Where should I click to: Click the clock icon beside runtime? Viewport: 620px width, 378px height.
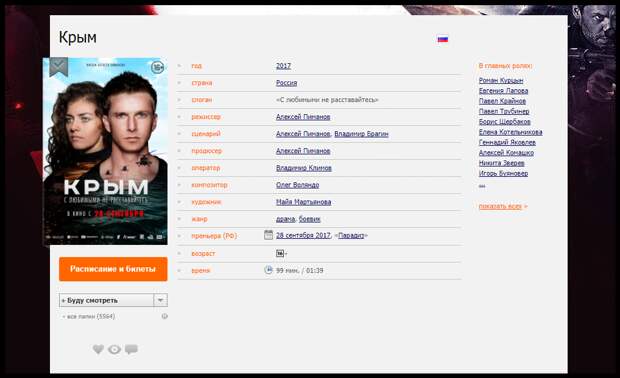click(268, 270)
